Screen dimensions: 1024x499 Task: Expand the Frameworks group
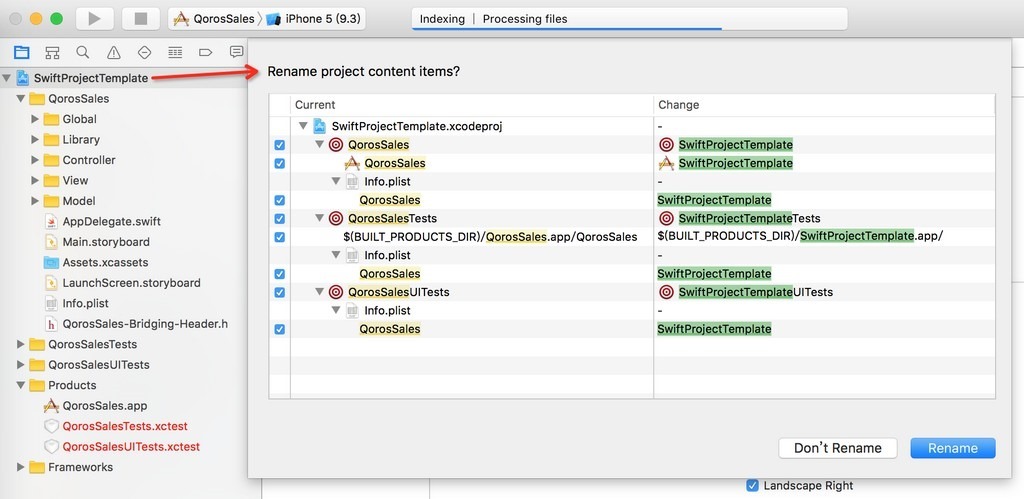pyautogui.click(x=22, y=467)
